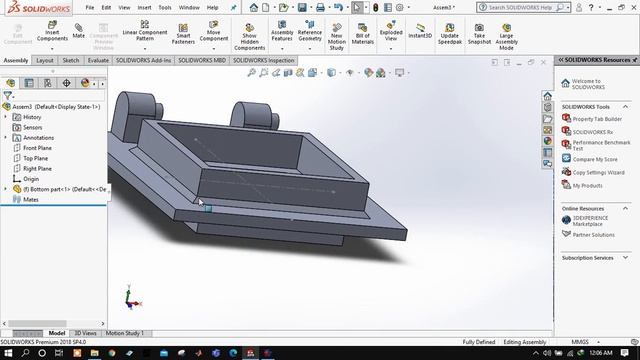Click the Home icon in title toolbar
This screenshot has height=360, width=640.
253,7
